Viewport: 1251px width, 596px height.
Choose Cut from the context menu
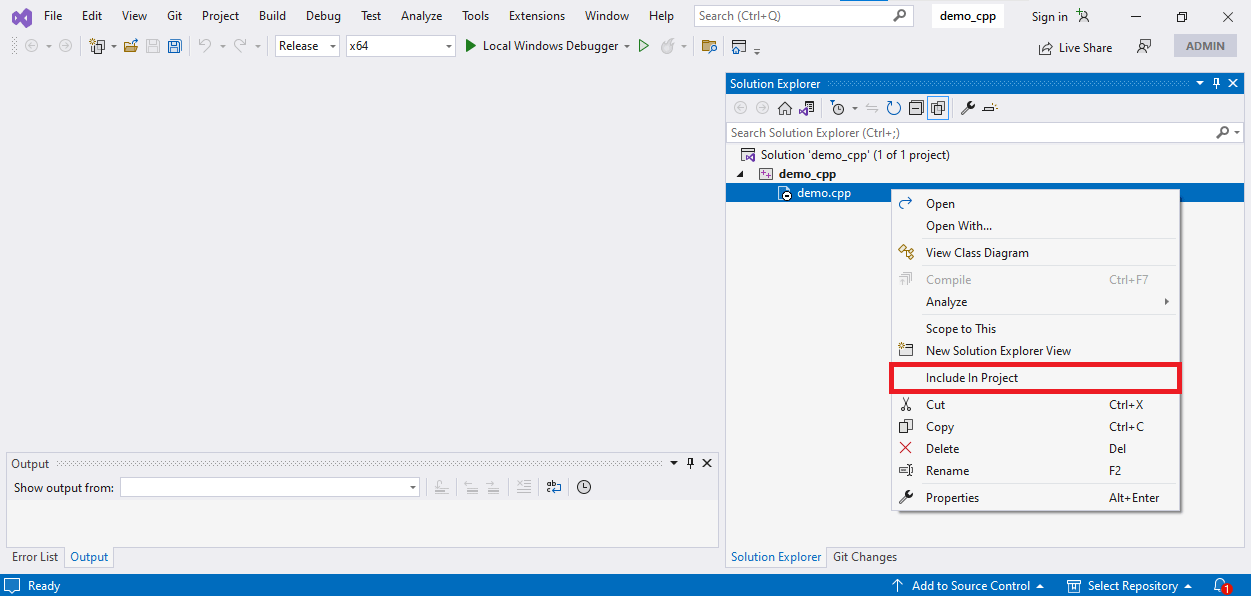(x=1035, y=405)
